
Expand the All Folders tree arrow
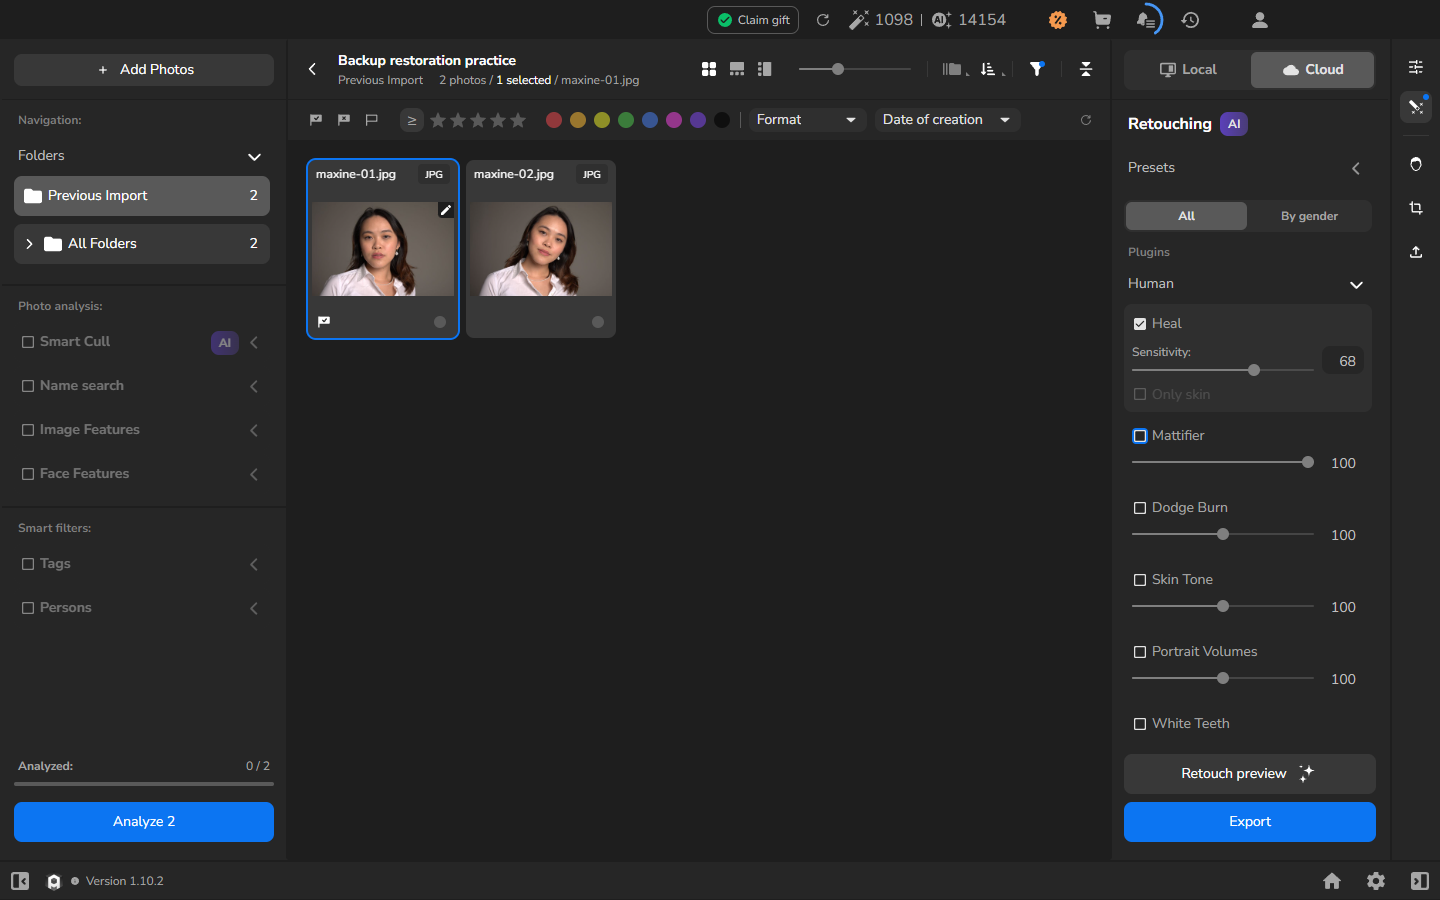point(29,244)
